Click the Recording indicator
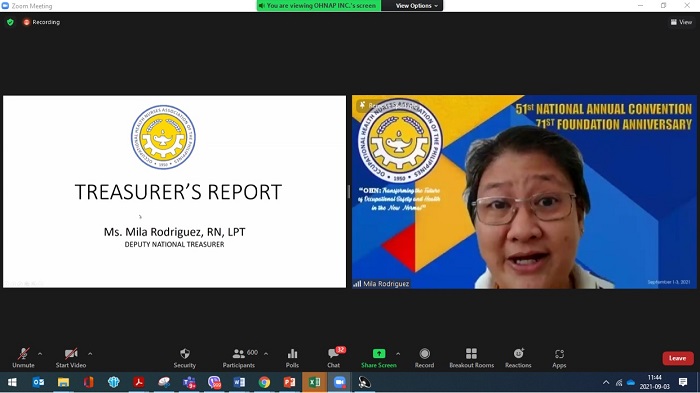This screenshot has height=393, width=700. coord(42,22)
